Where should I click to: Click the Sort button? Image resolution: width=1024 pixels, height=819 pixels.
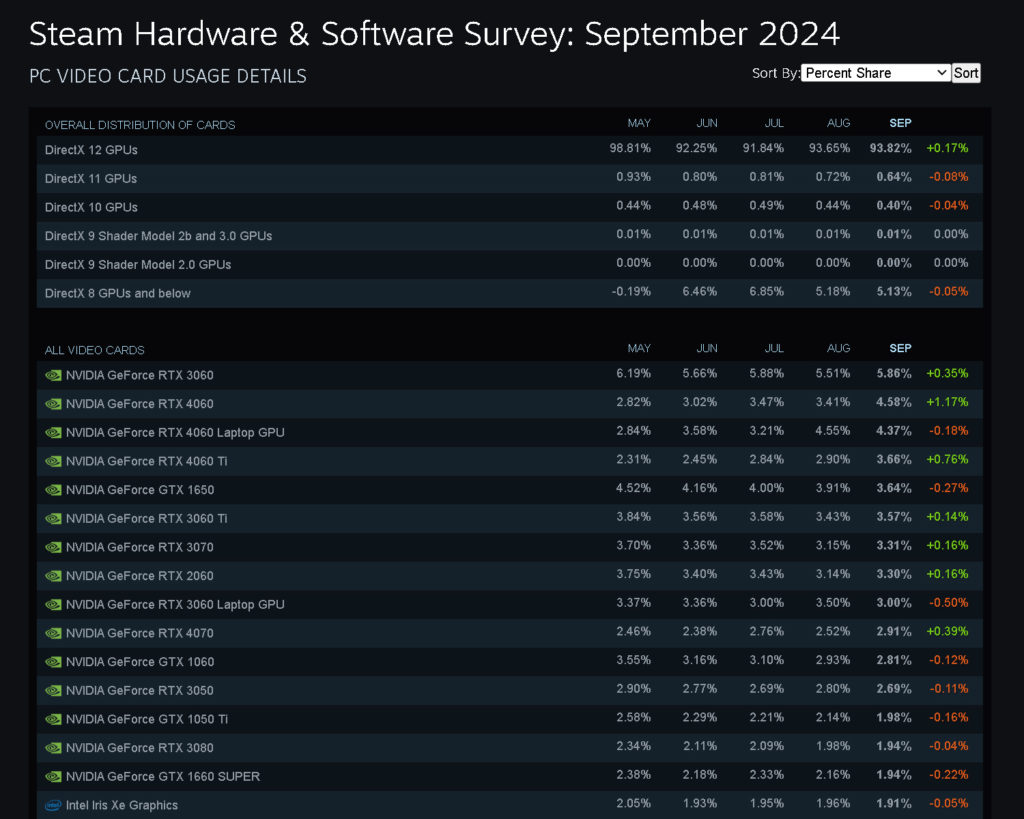click(x=966, y=73)
